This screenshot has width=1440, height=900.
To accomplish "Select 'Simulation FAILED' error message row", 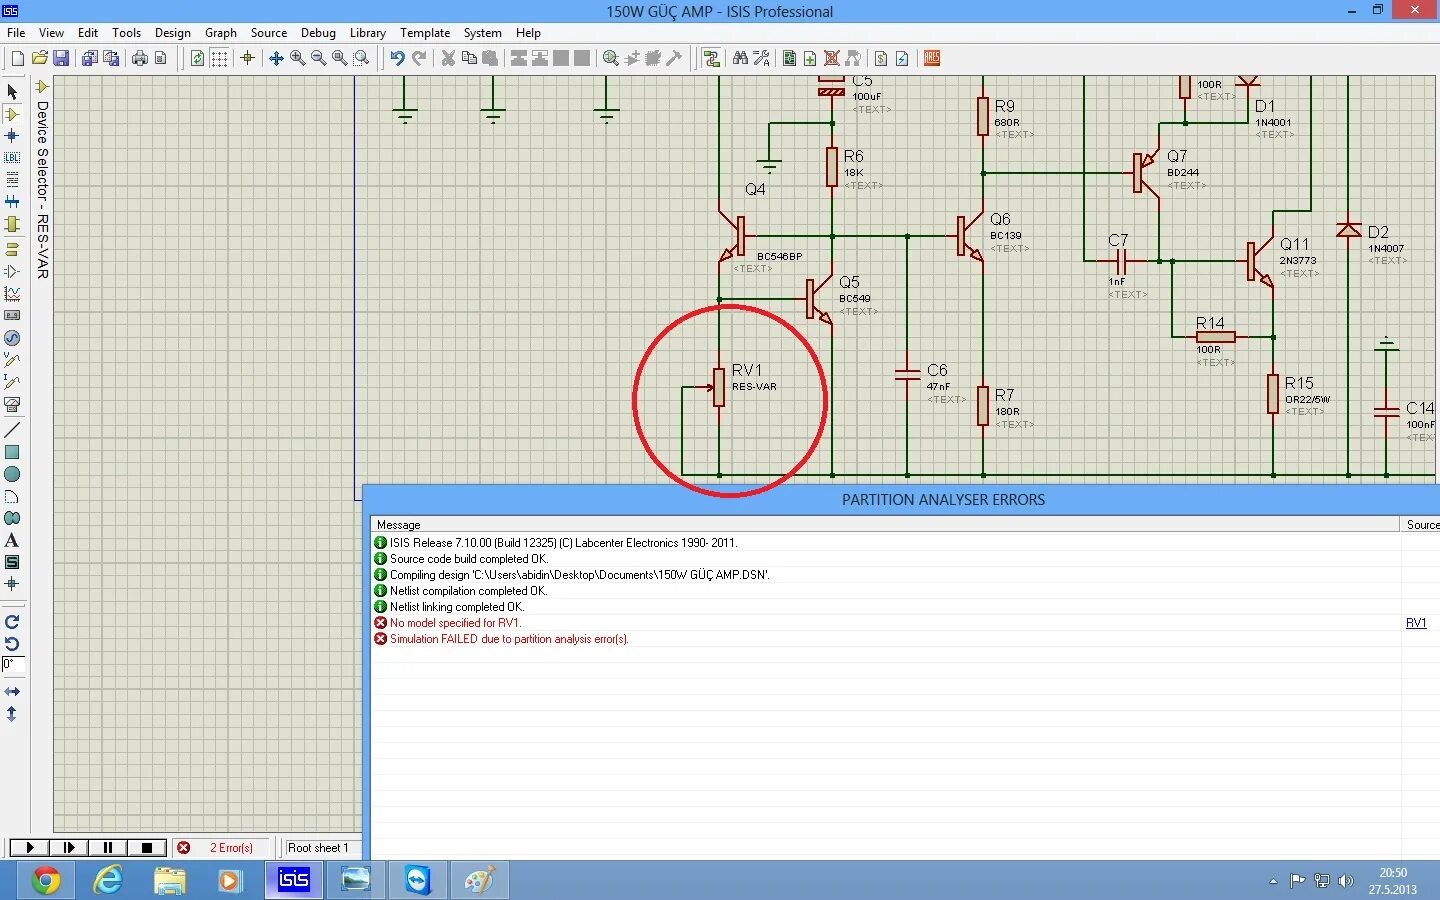I will (884, 639).
